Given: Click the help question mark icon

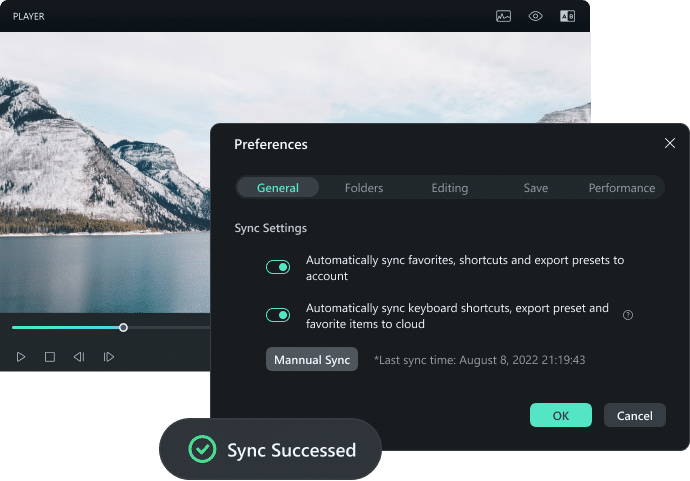Looking at the screenshot, I should point(628,315).
